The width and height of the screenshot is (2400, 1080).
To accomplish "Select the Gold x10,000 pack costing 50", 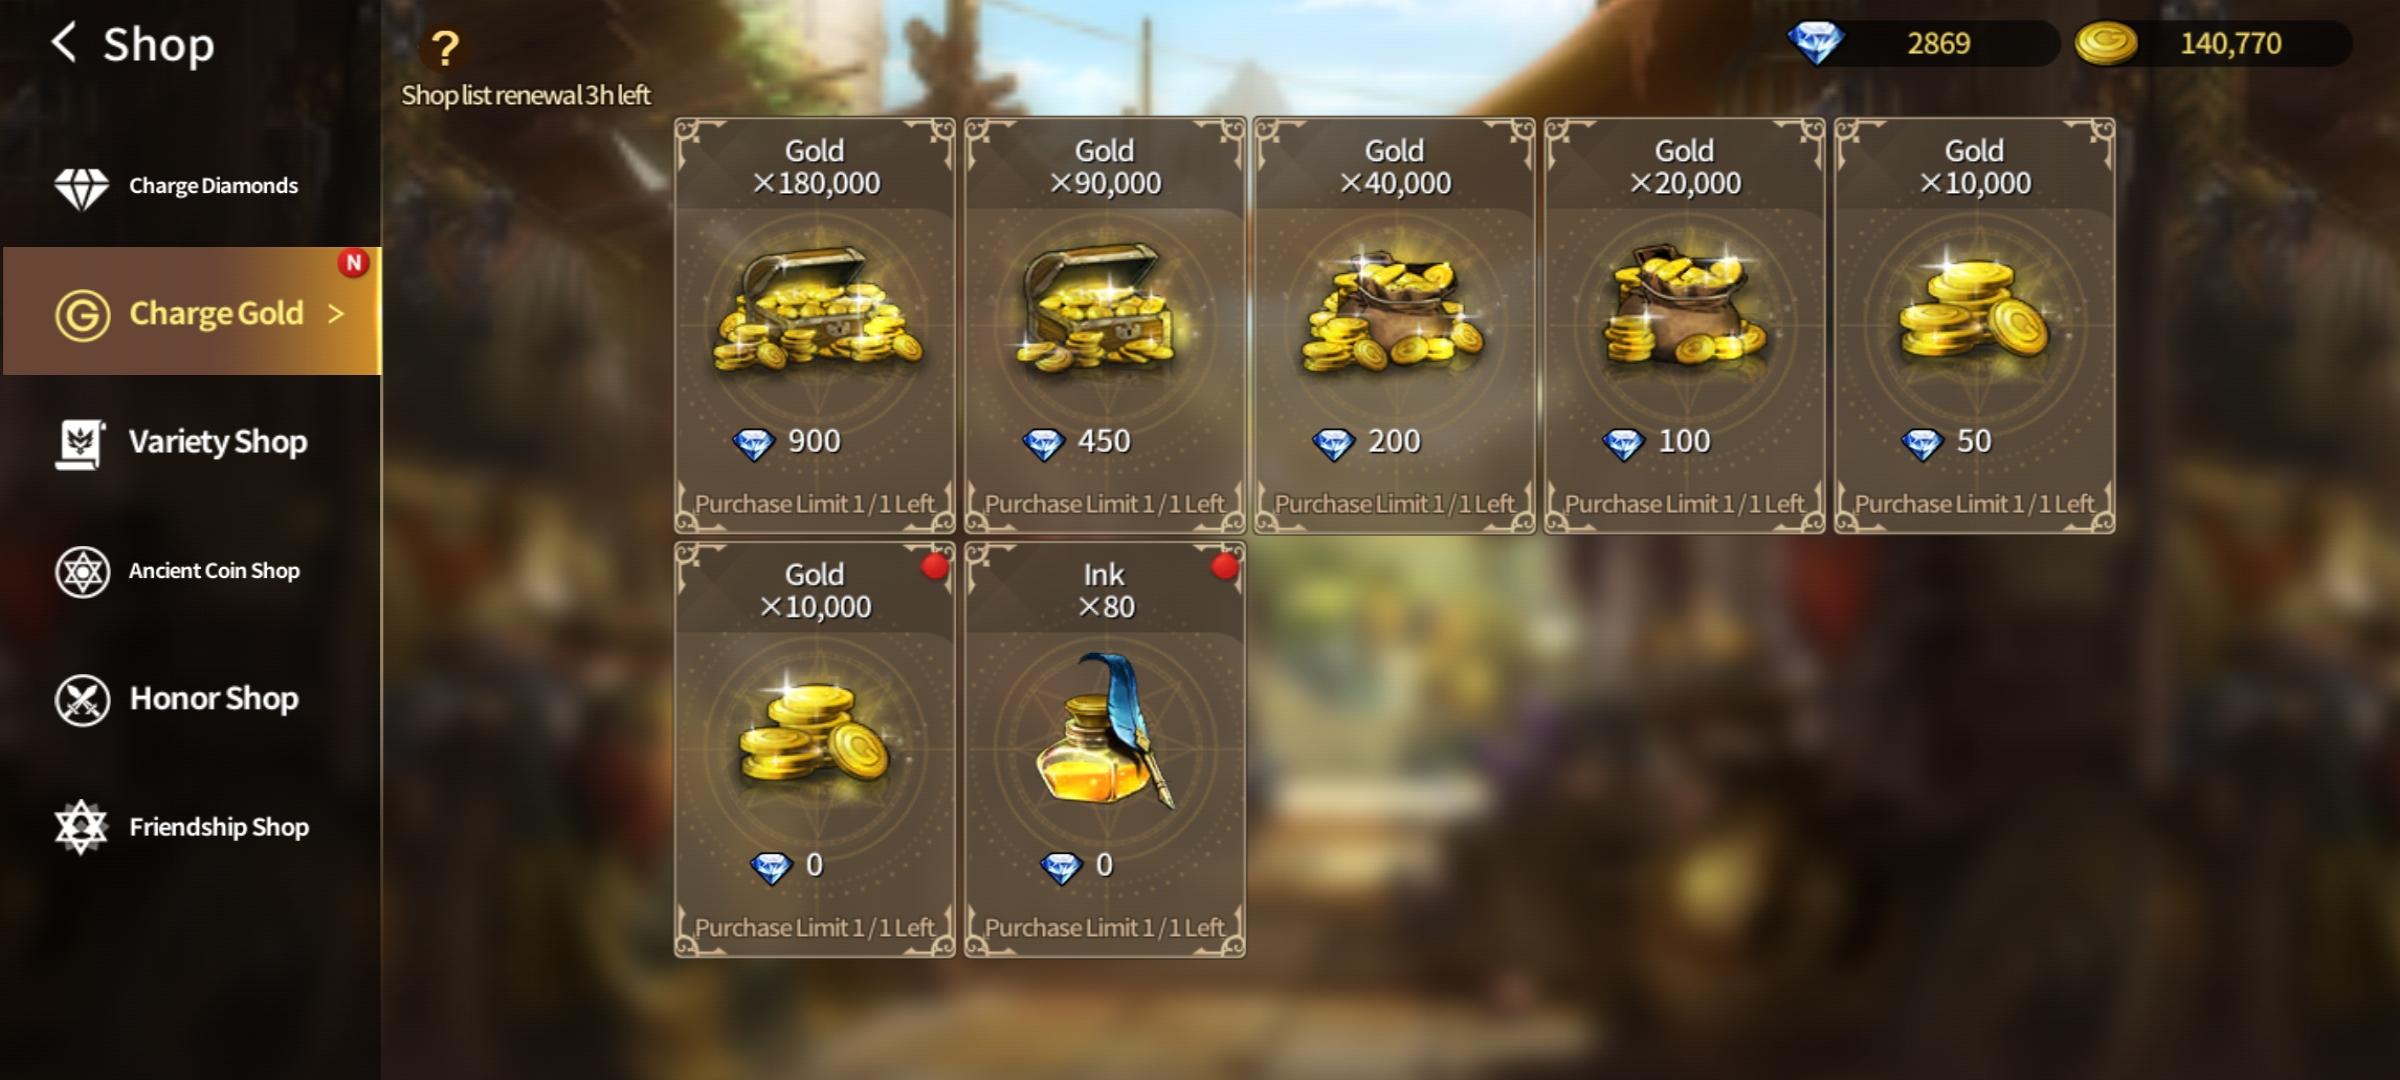I will [x=1975, y=326].
